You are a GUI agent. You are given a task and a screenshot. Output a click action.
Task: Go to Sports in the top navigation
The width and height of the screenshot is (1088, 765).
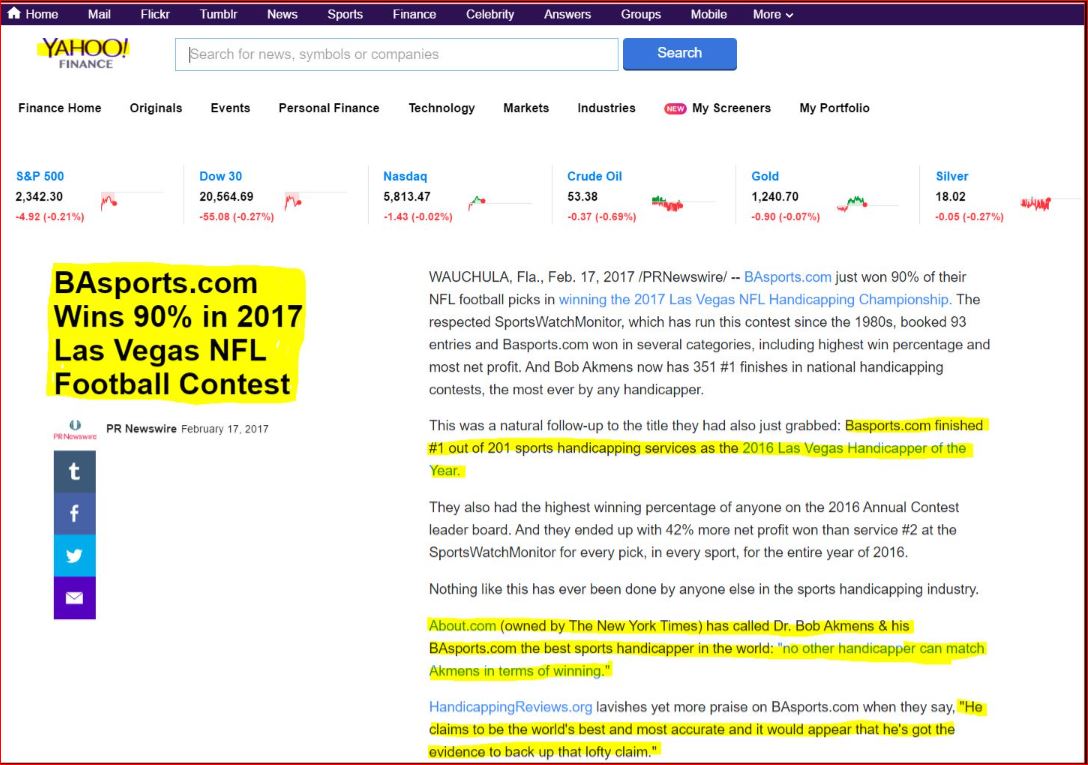click(345, 14)
